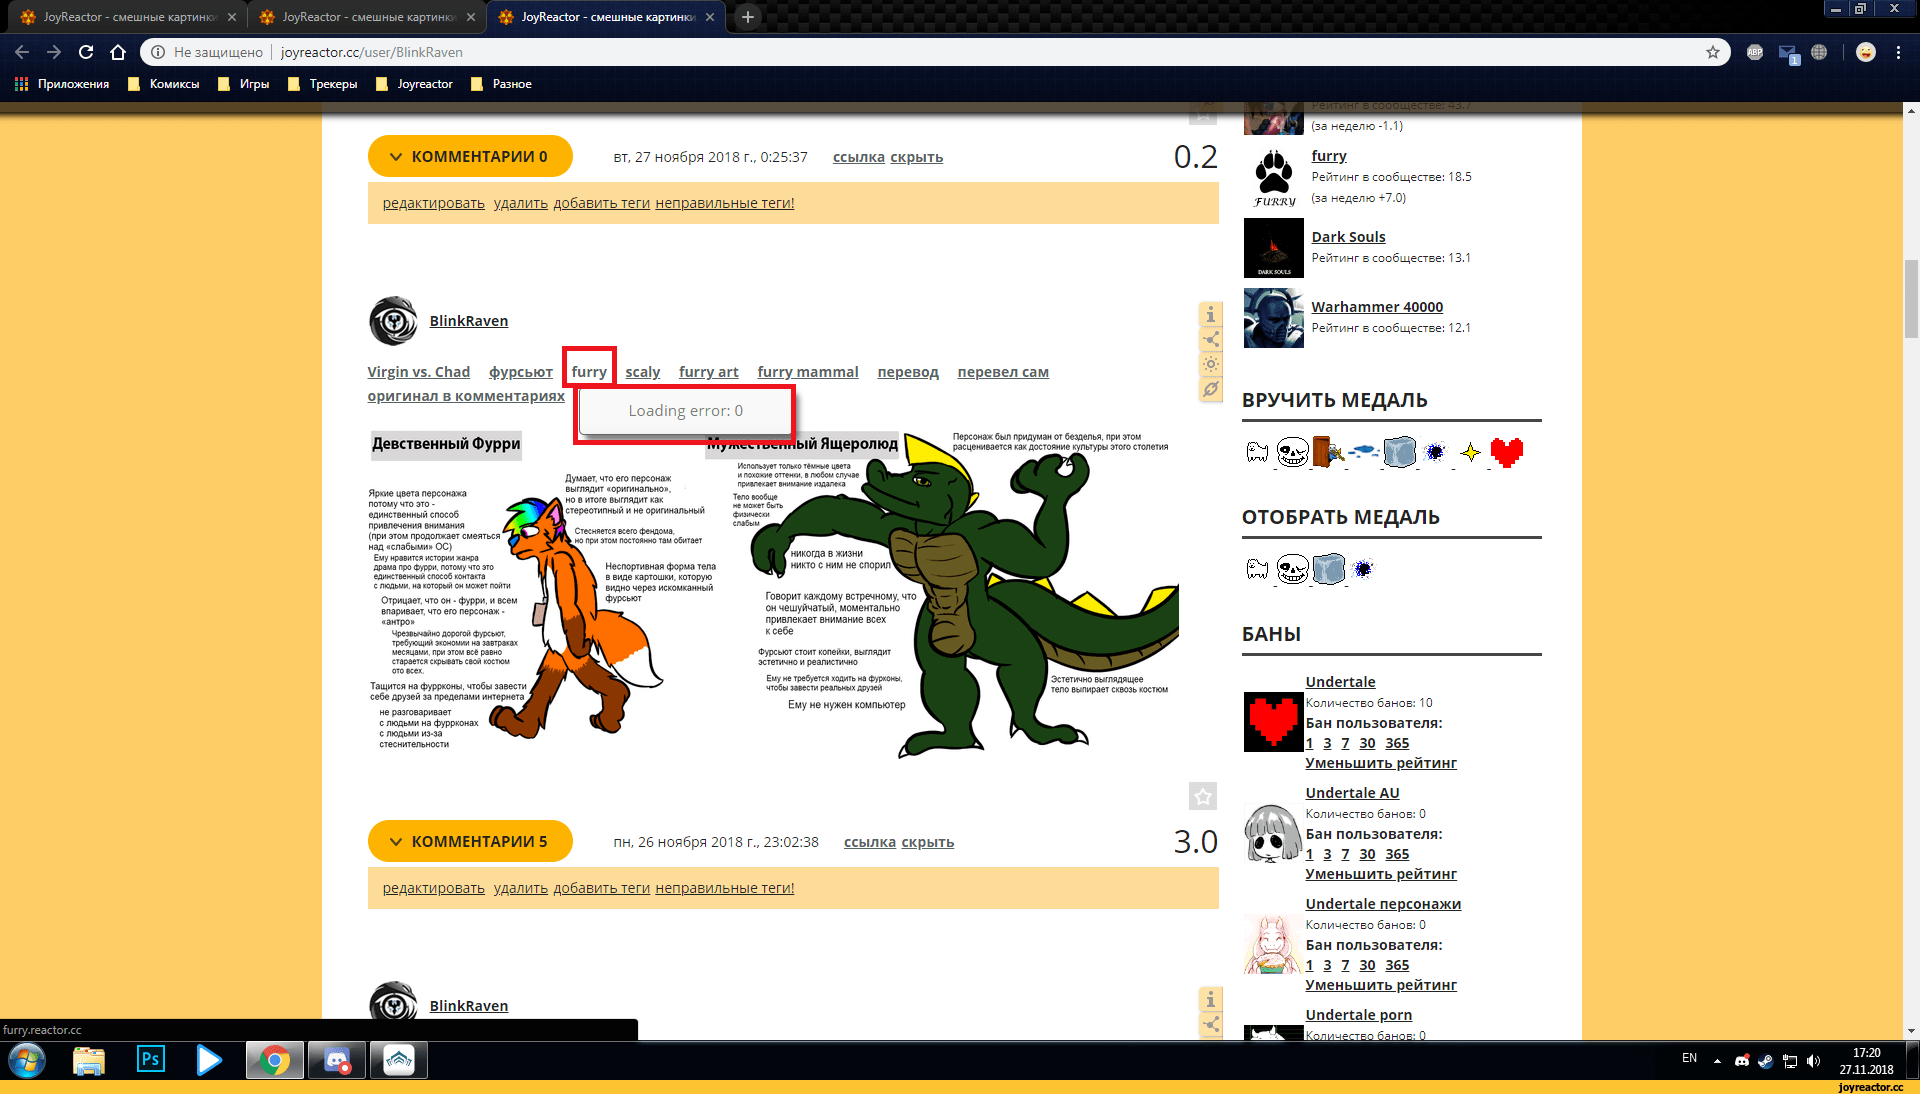Award the red heart medal
Image resolution: width=1920 pixels, height=1094 pixels.
1506,453
